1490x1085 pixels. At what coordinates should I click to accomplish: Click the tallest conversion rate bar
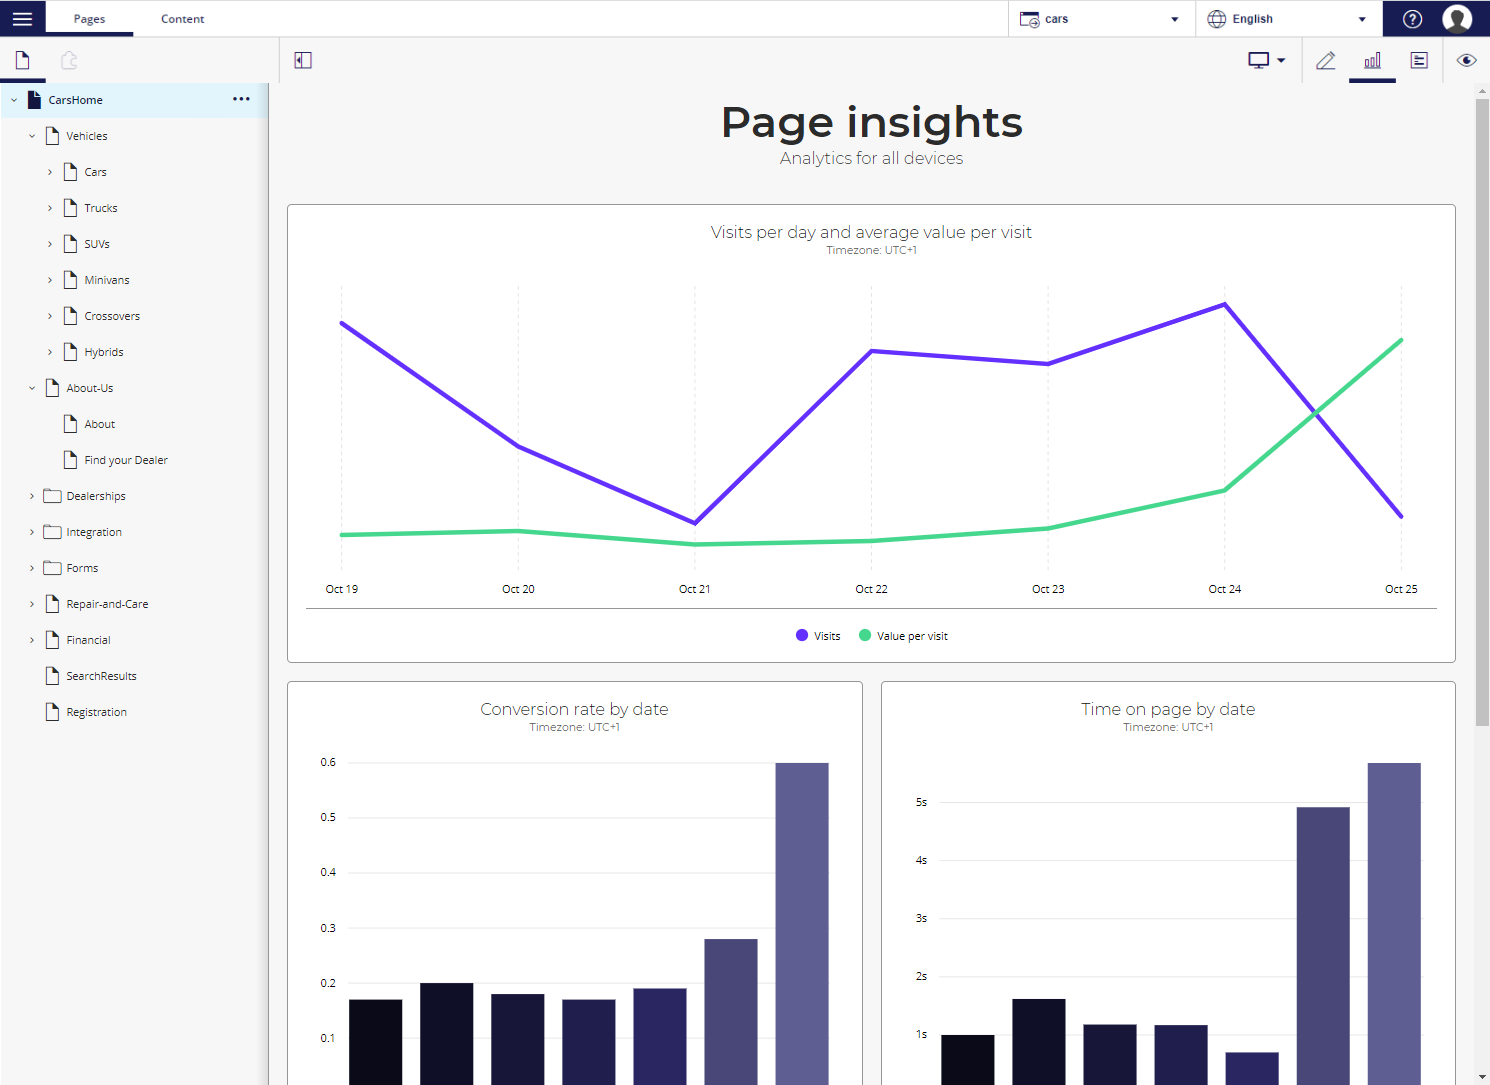tap(802, 923)
